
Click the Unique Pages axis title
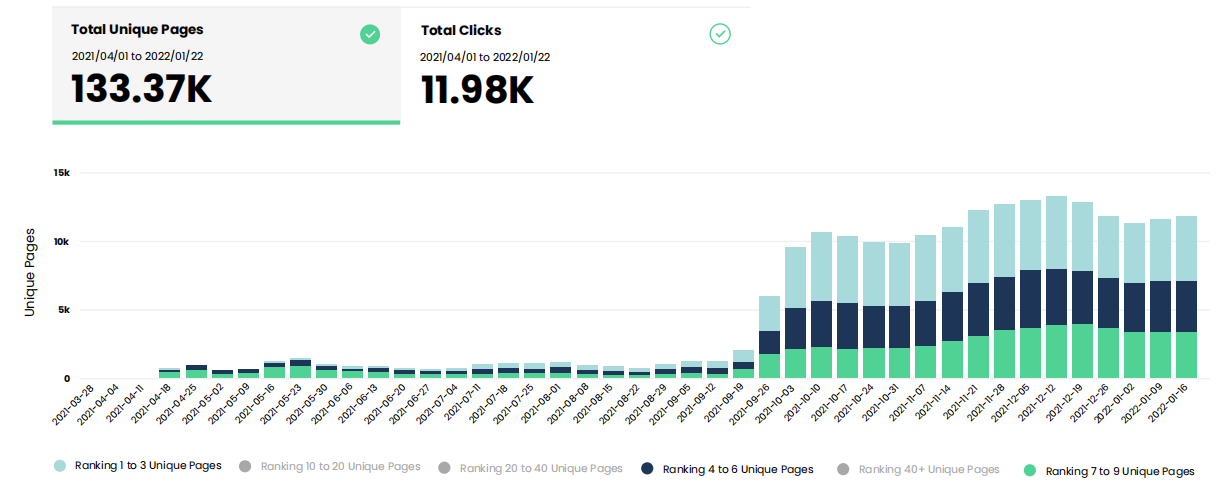(x=30, y=274)
